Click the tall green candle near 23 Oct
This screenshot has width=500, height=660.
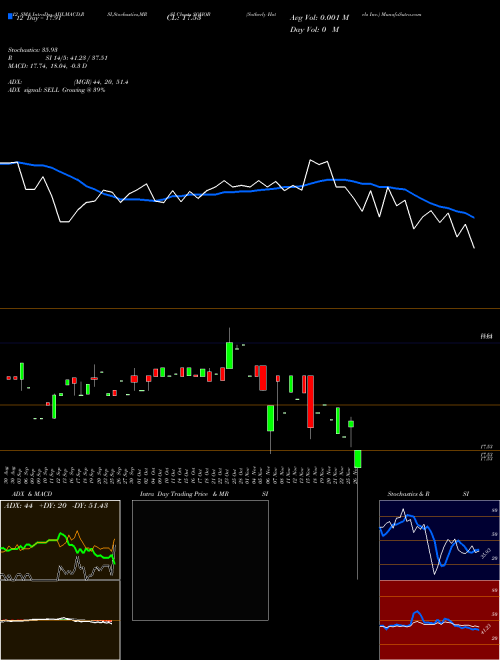pos(229,355)
